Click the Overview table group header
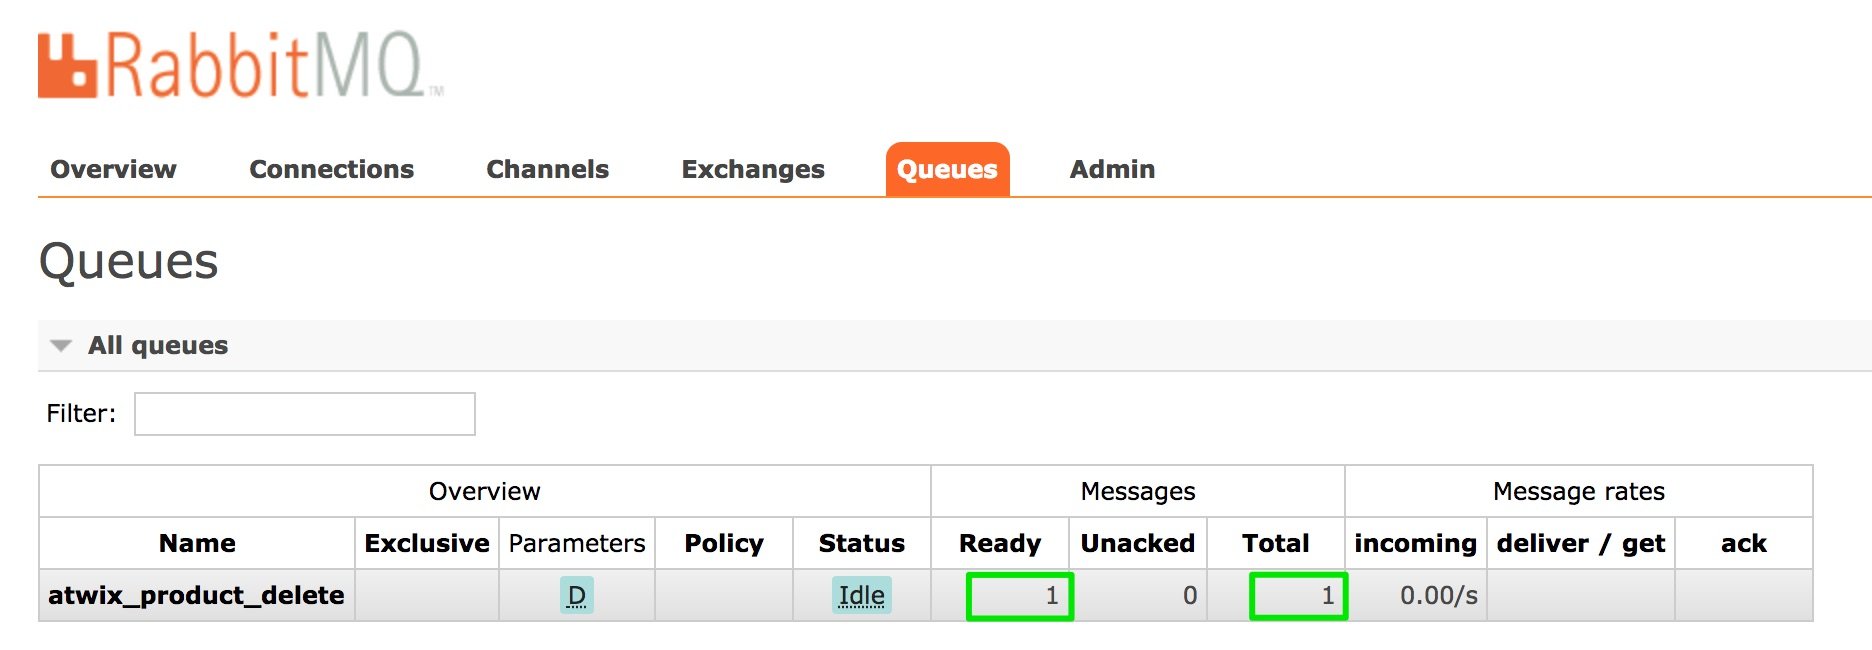This screenshot has width=1872, height=650. (485, 491)
